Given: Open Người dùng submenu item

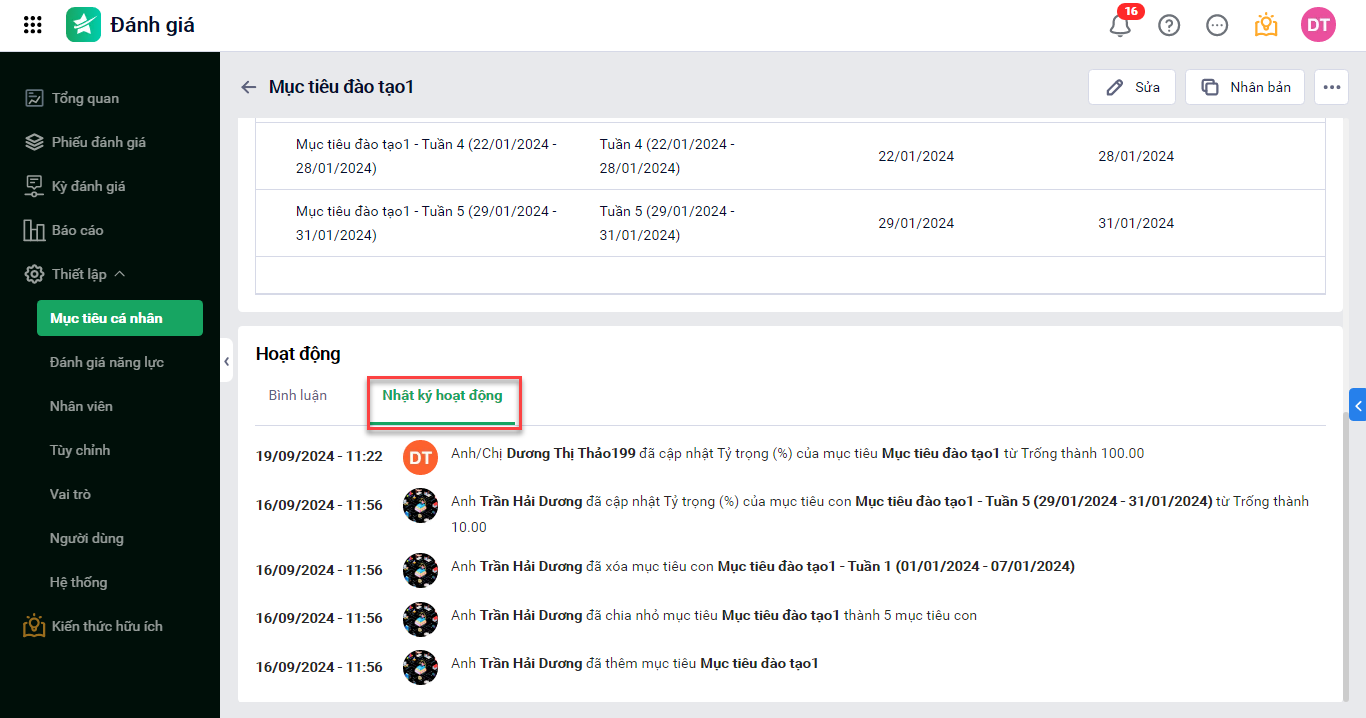Looking at the screenshot, I should [x=87, y=538].
